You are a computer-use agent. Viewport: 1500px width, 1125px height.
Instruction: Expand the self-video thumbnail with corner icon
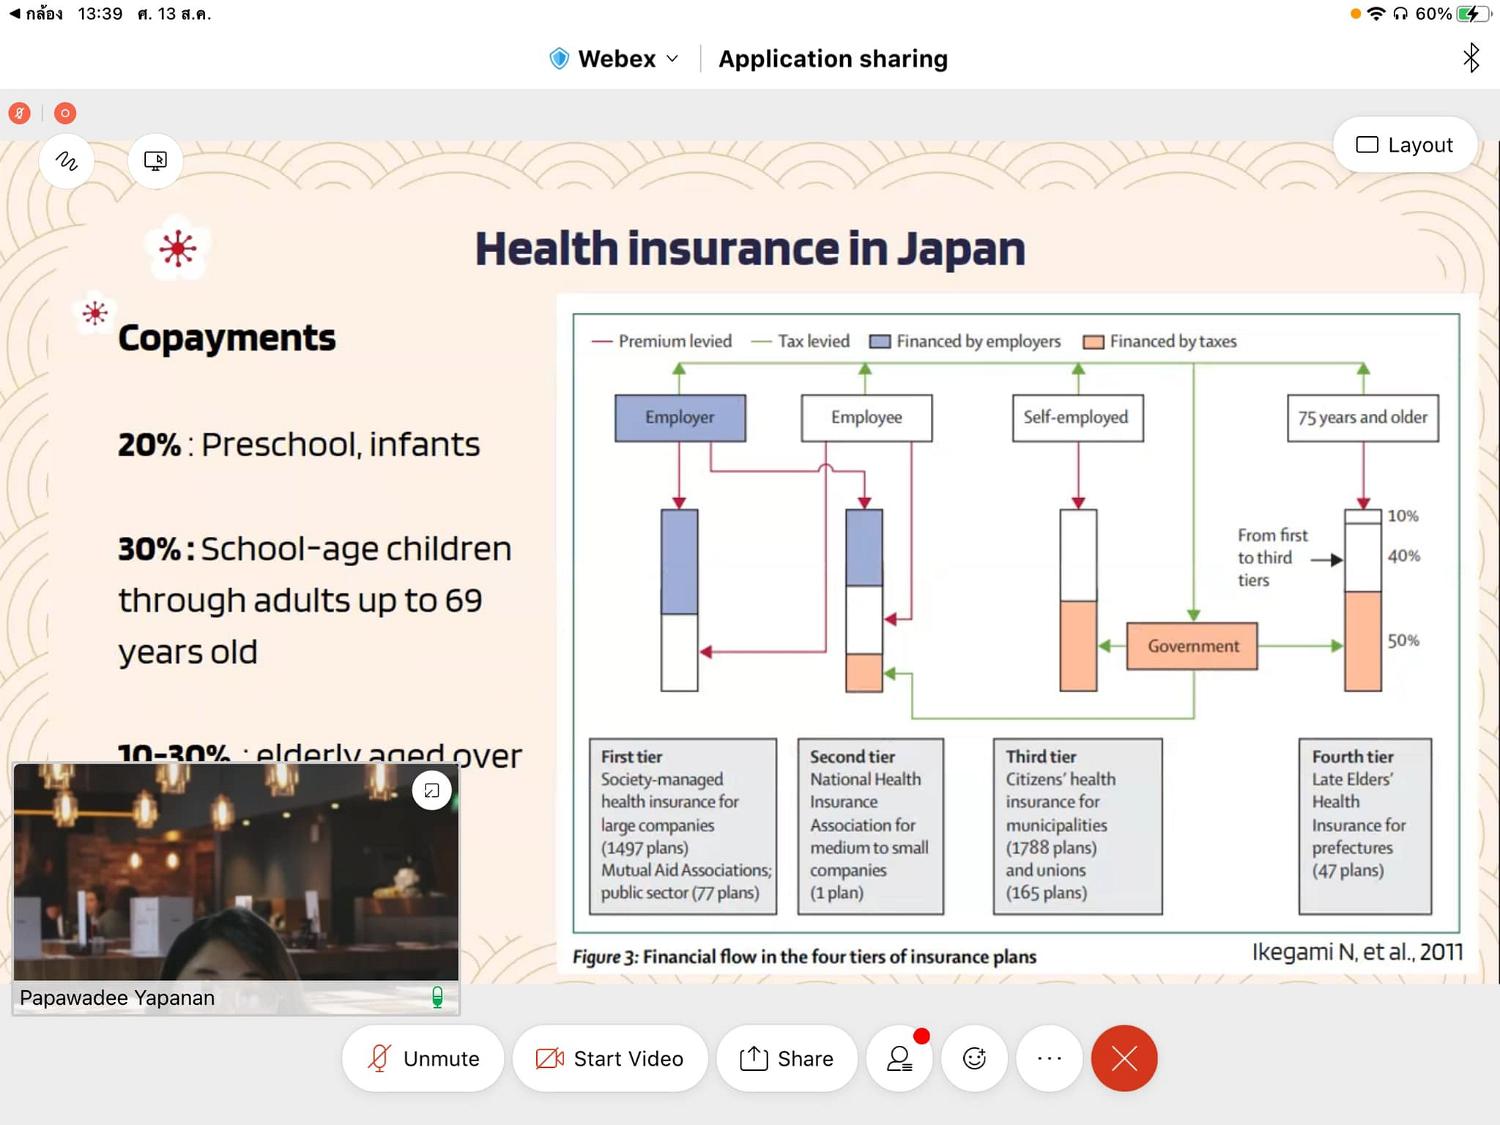(432, 791)
